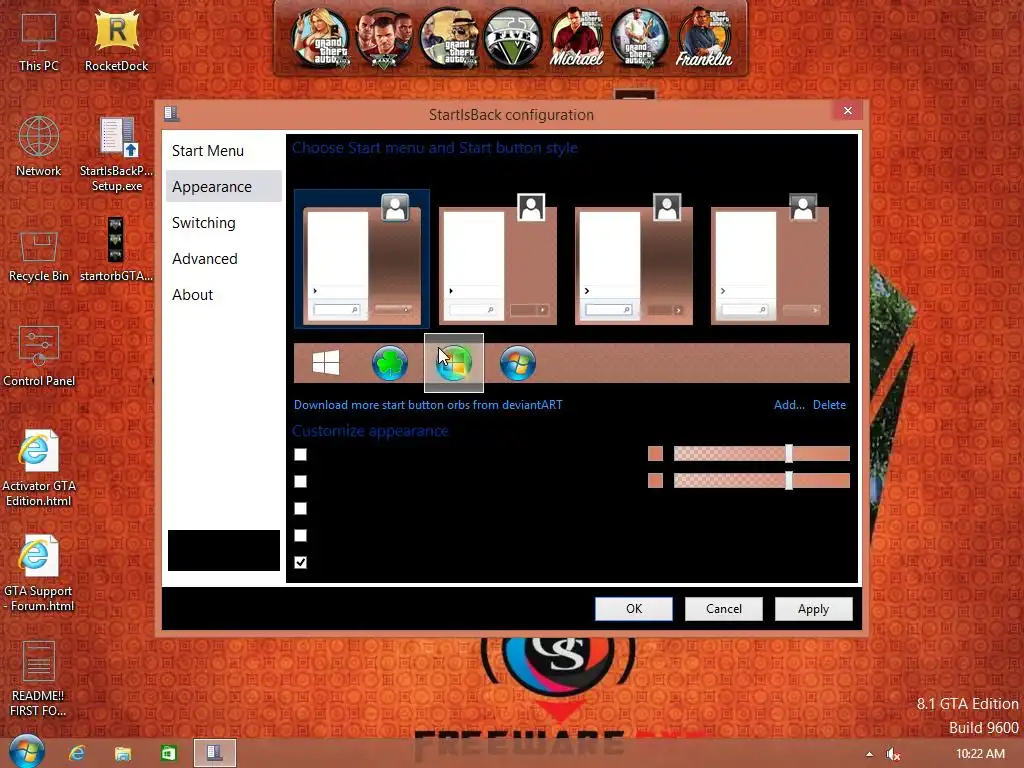Open the green Store icon on the taskbar
The width and height of the screenshot is (1024, 768).
tap(168, 754)
